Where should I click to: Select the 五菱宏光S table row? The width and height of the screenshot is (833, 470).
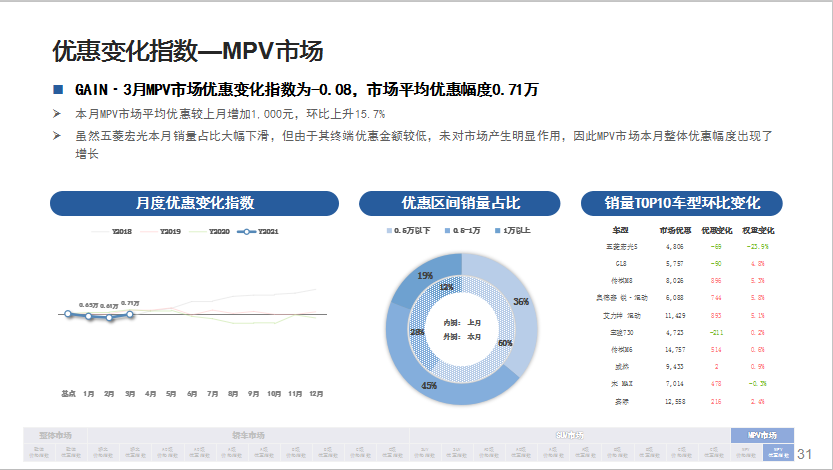682,245
